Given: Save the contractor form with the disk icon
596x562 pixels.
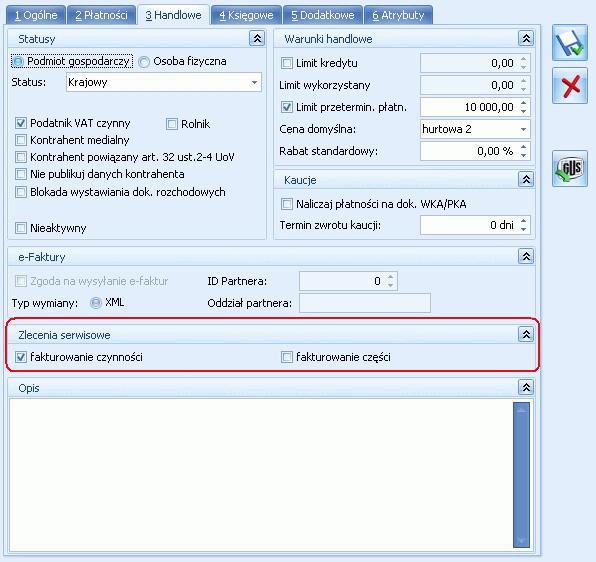Looking at the screenshot, I should click(x=570, y=43).
